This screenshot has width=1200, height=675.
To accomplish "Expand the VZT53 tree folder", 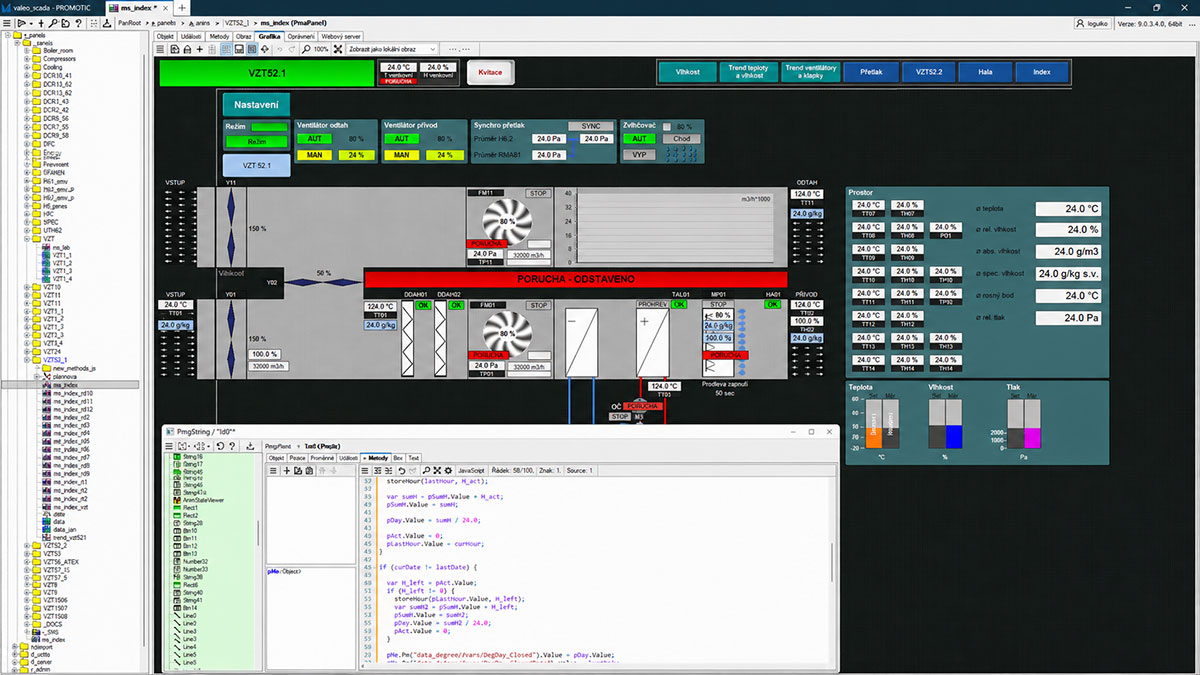I will click(x=27, y=553).
